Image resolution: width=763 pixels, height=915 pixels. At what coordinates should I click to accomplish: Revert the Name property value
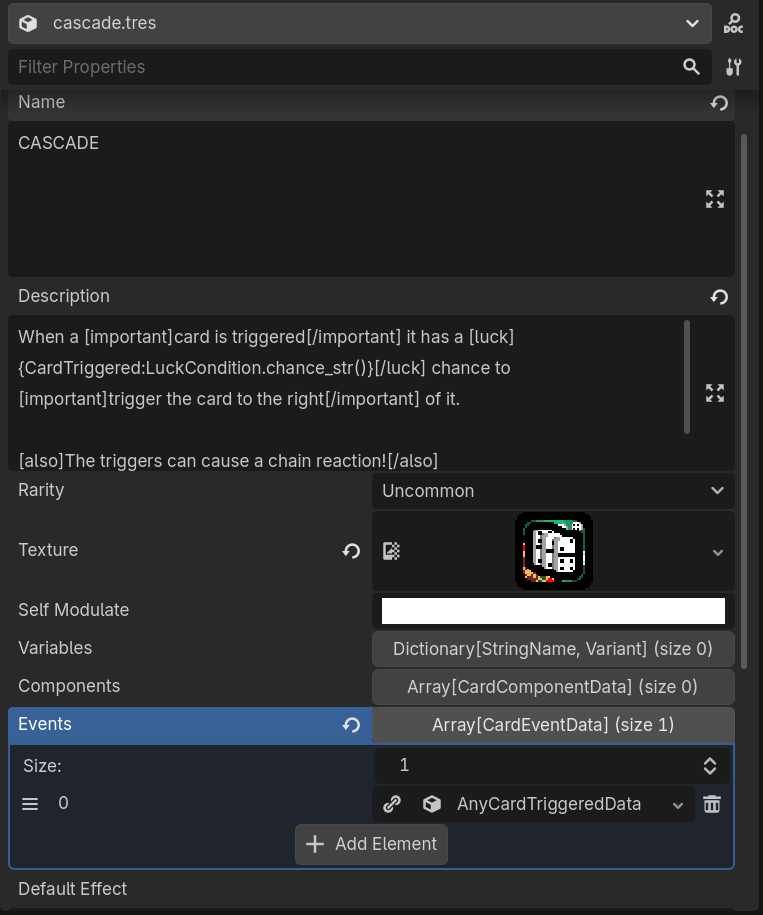pos(718,103)
